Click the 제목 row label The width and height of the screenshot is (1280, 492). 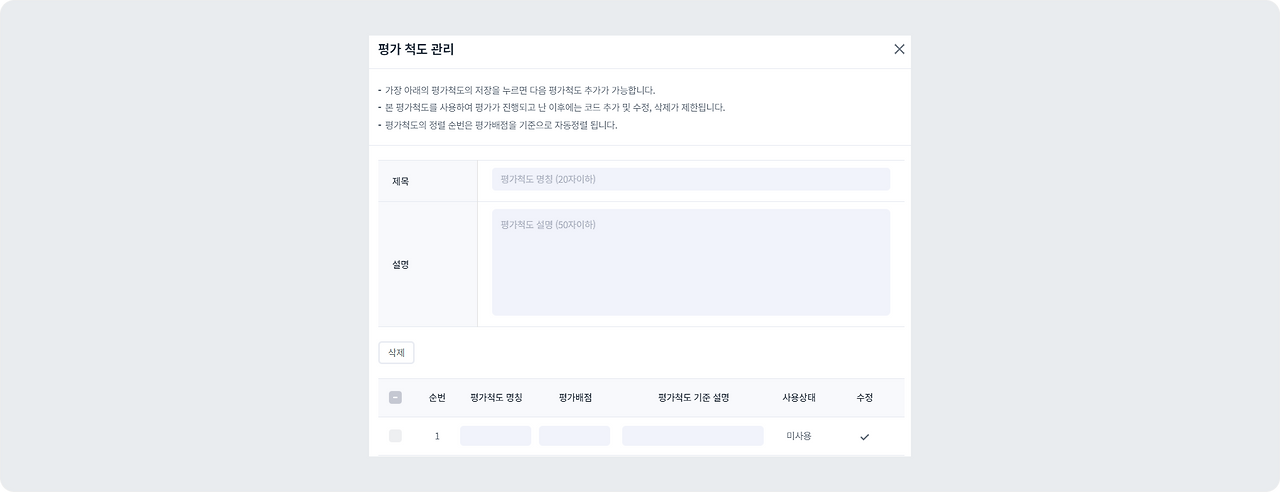point(401,181)
